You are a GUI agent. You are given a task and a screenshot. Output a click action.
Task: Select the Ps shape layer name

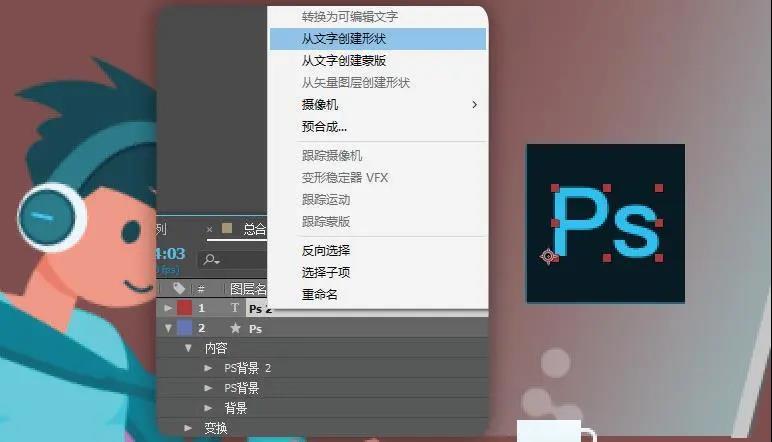(x=255, y=329)
